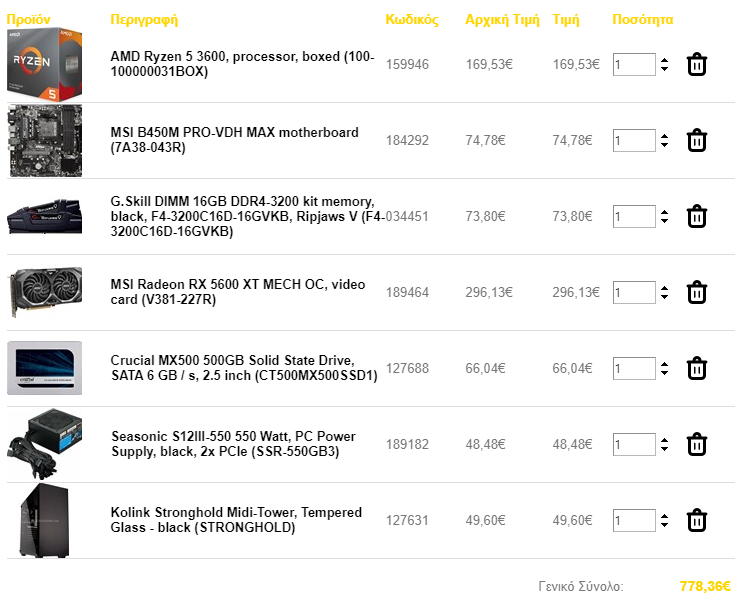
Task: Trash the G.Skill 16GB DDR4-3200 memory row
Action: pyautogui.click(x=697, y=217)
